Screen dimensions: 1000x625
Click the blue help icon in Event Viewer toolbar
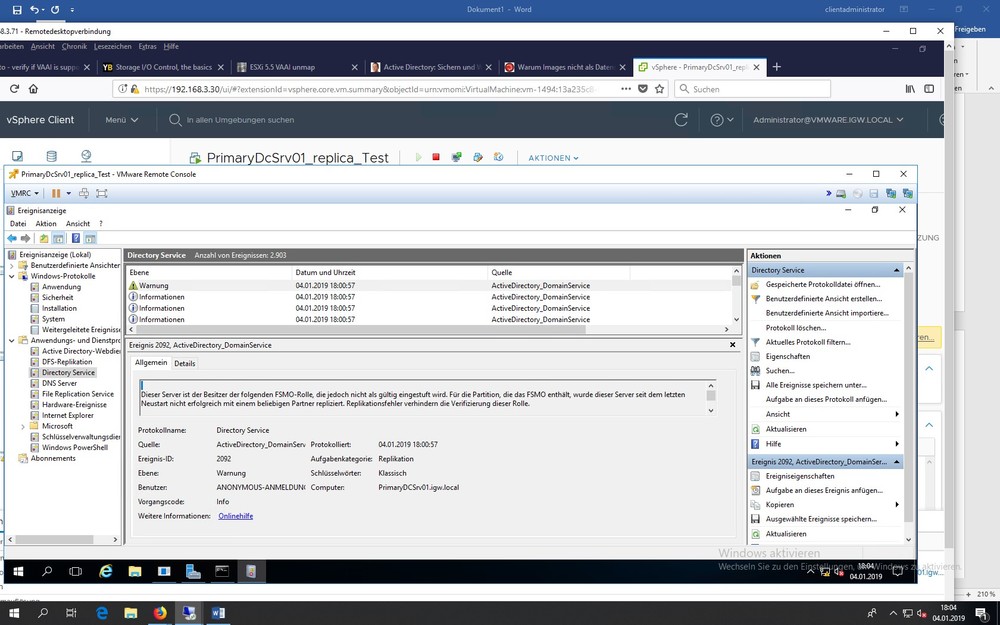pyautogui.click(x=76, y=239)
